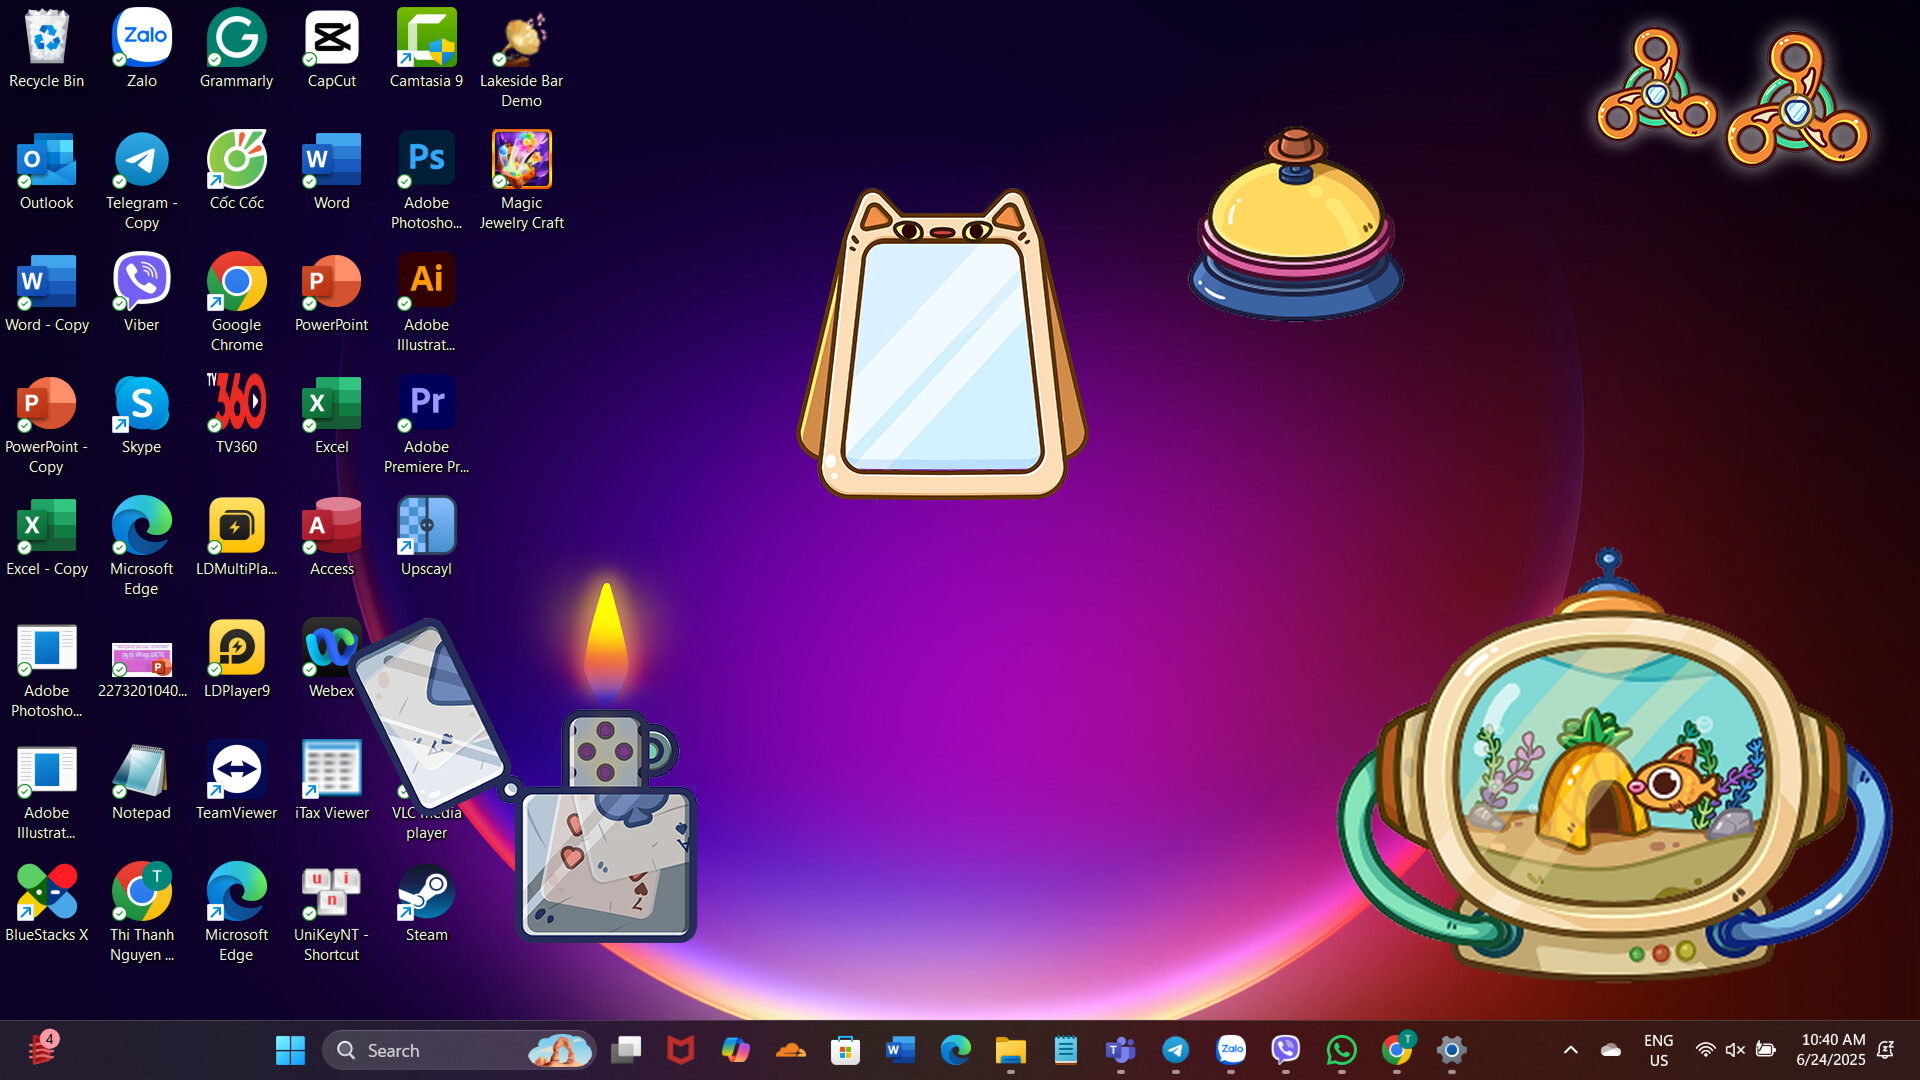Launch Magic Jewelry Craft game
1920x1080 pixels.
(521, 160)
